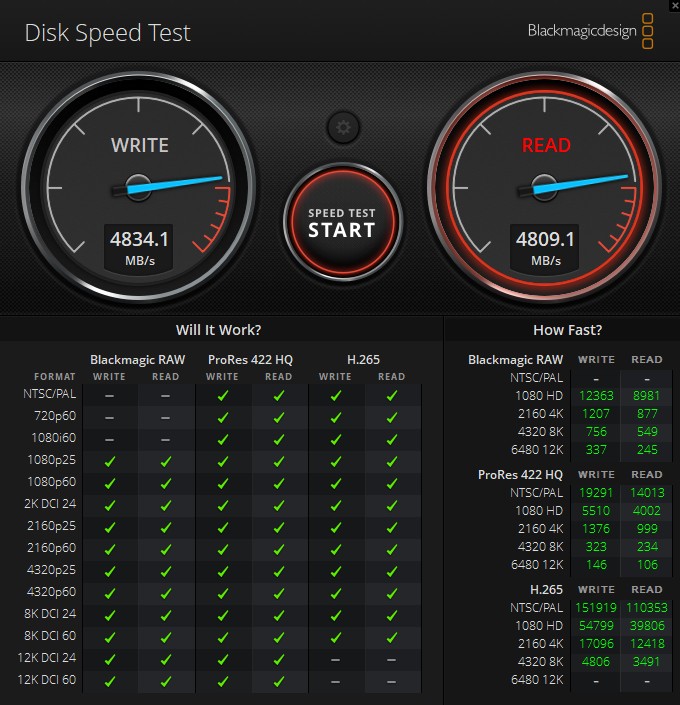Screen dimensions: 680x705
Task: Click the Disk Speed Test title
Action: 107,33
